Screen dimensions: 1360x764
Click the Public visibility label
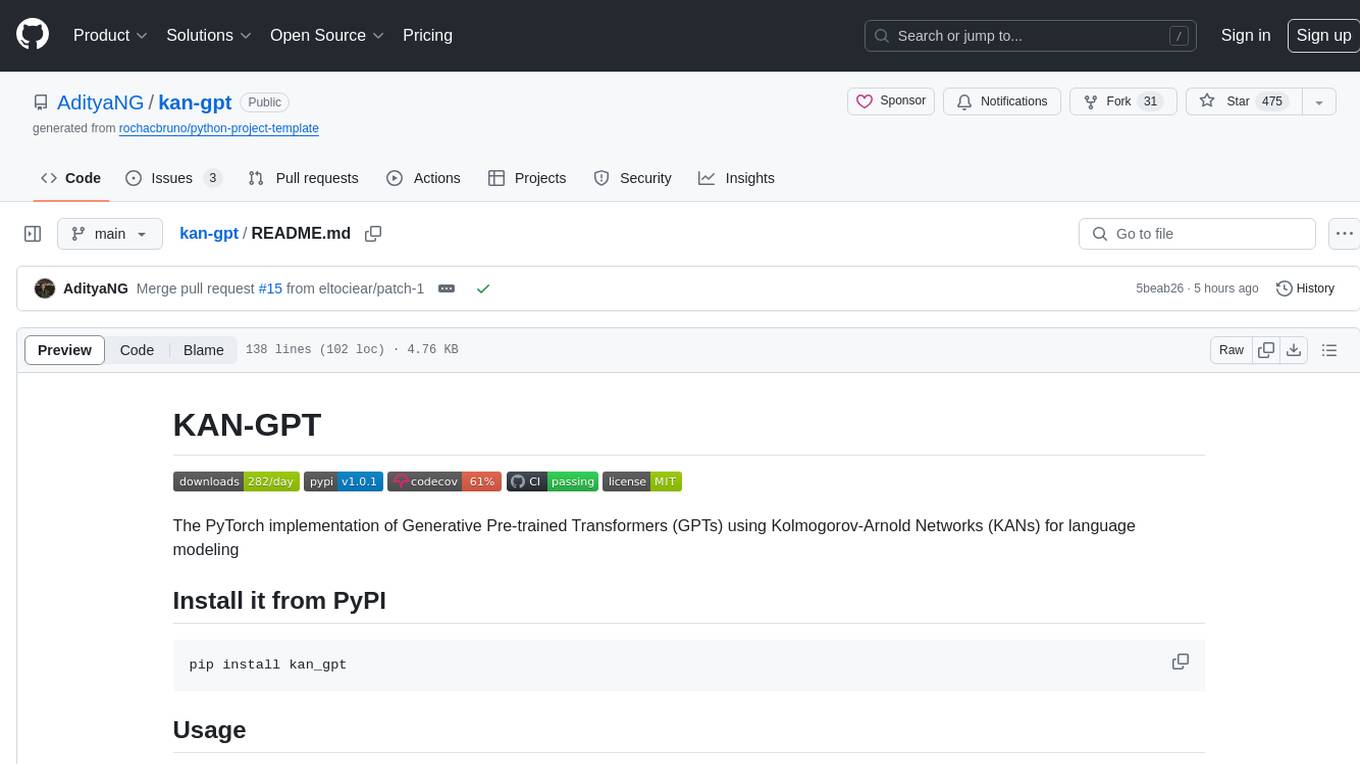(265, 102)
